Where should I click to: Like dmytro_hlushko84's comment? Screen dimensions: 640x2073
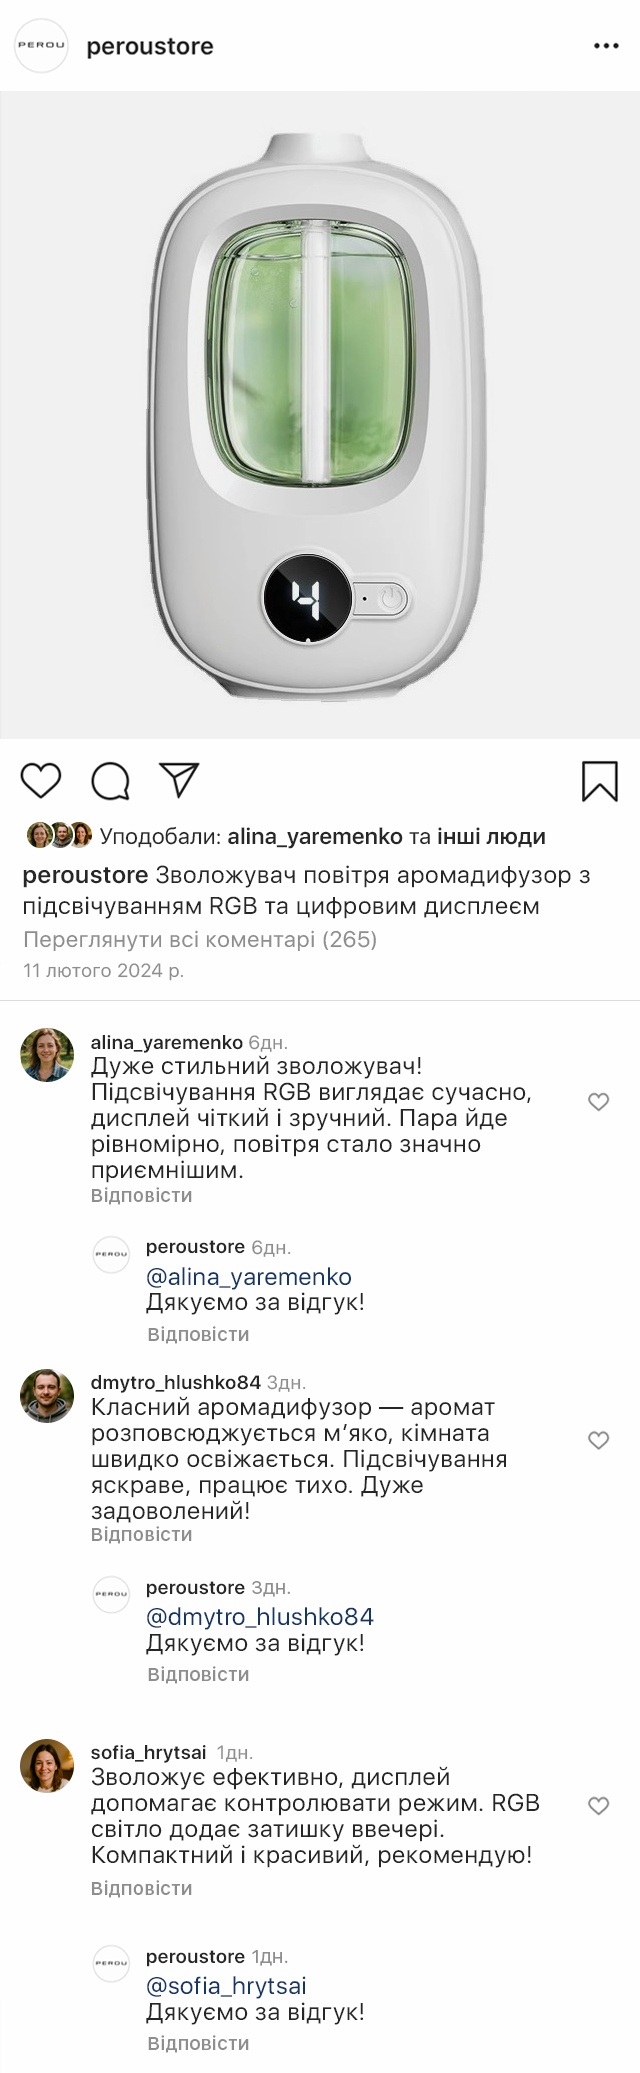[598, 1440]
